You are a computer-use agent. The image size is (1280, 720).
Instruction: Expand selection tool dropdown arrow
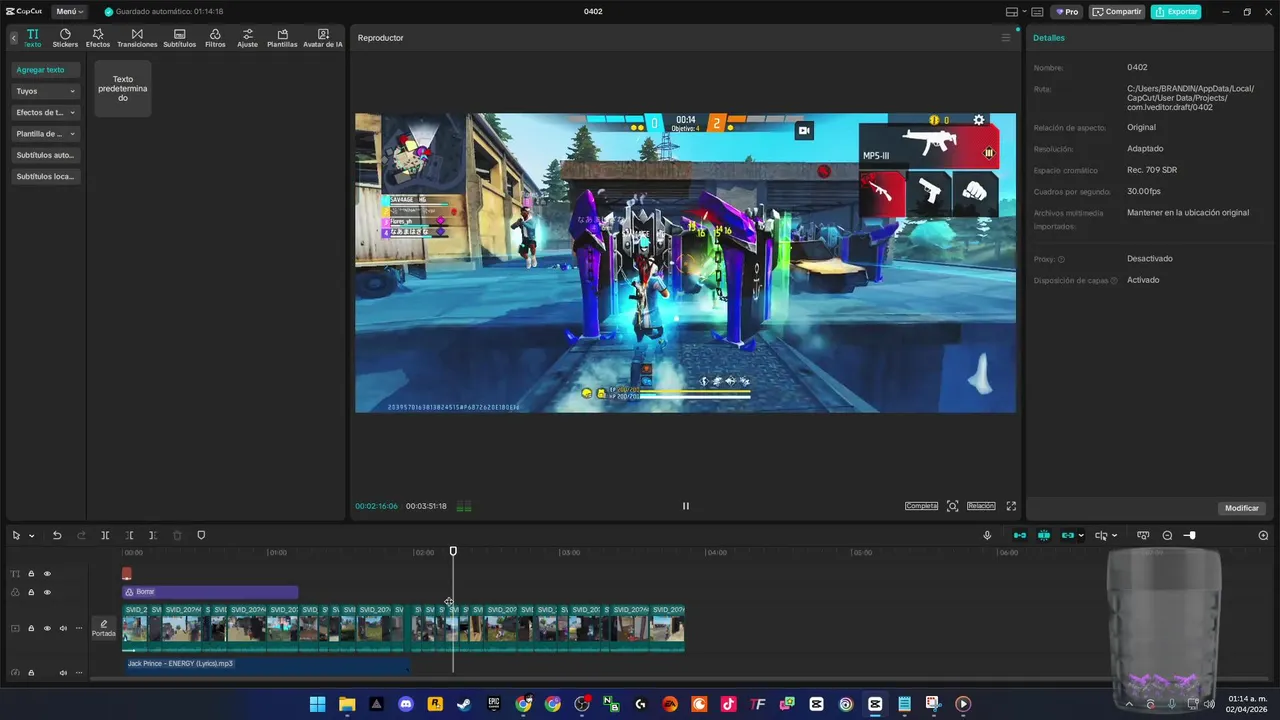point(31,536)
